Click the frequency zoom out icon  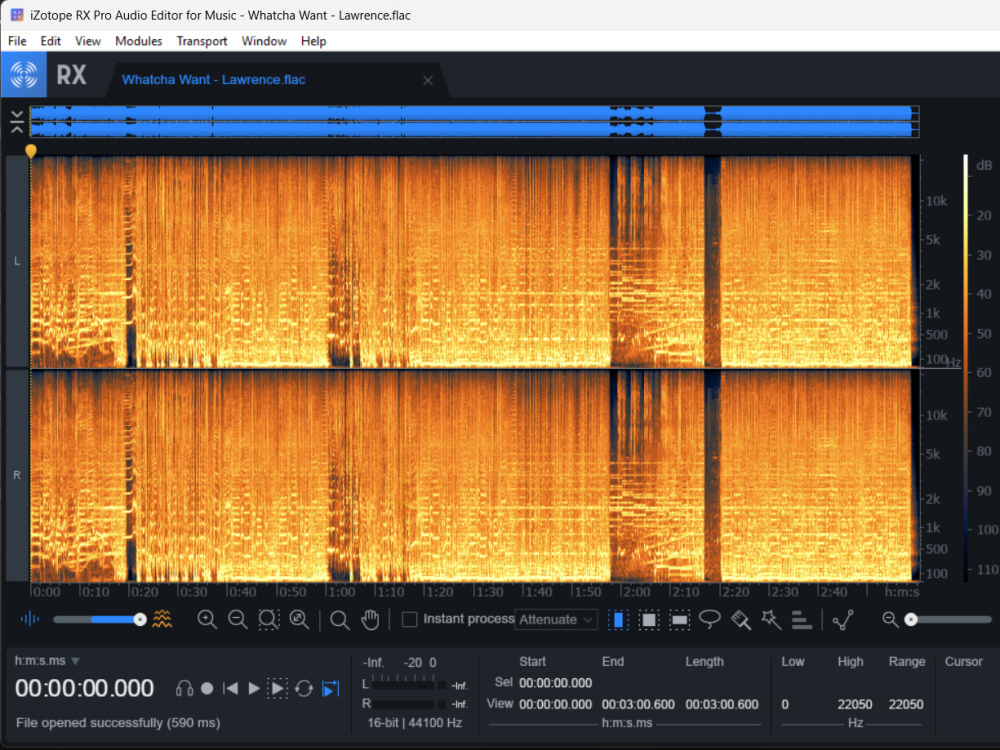coord(890,619)
